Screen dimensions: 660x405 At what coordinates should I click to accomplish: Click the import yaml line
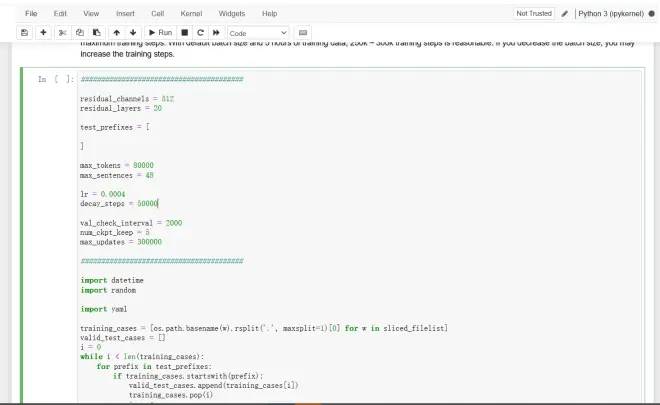click(x=104, y=309)
